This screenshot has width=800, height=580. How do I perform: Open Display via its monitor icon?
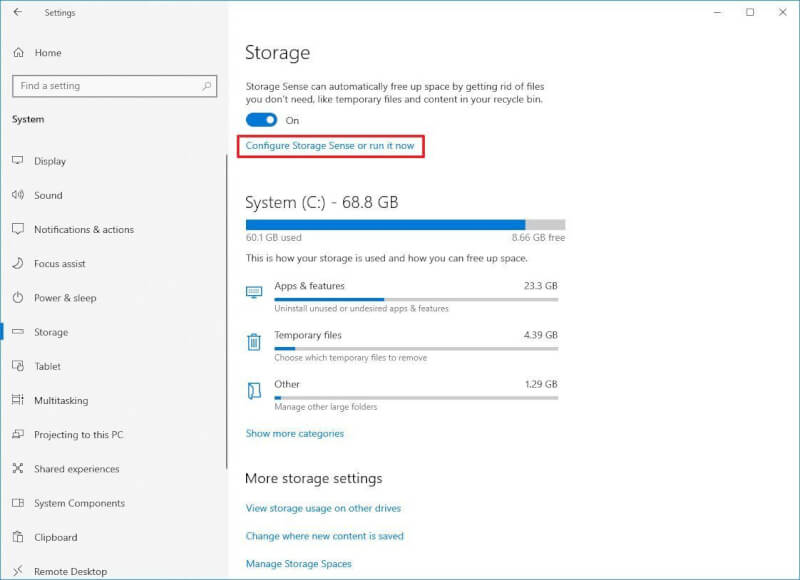pyautogui.click(x=18, y=161)
